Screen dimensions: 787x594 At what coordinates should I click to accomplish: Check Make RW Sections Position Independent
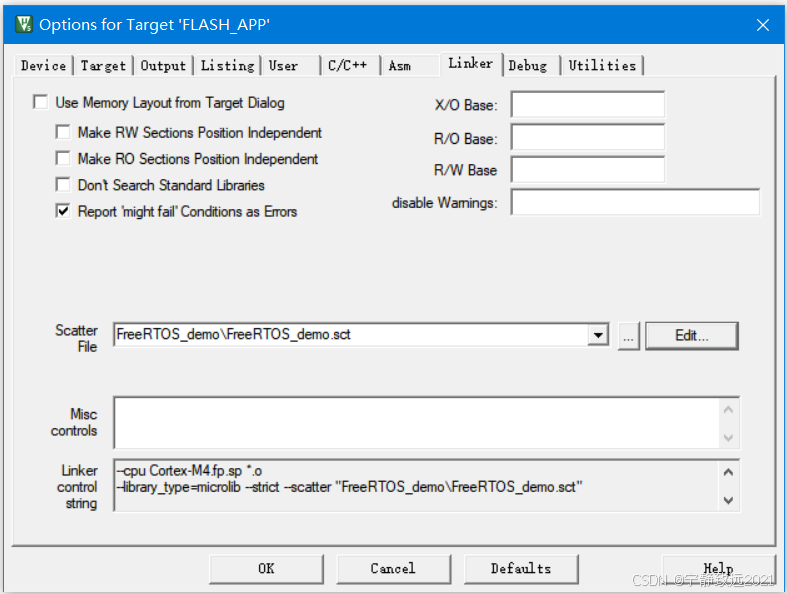63,133
